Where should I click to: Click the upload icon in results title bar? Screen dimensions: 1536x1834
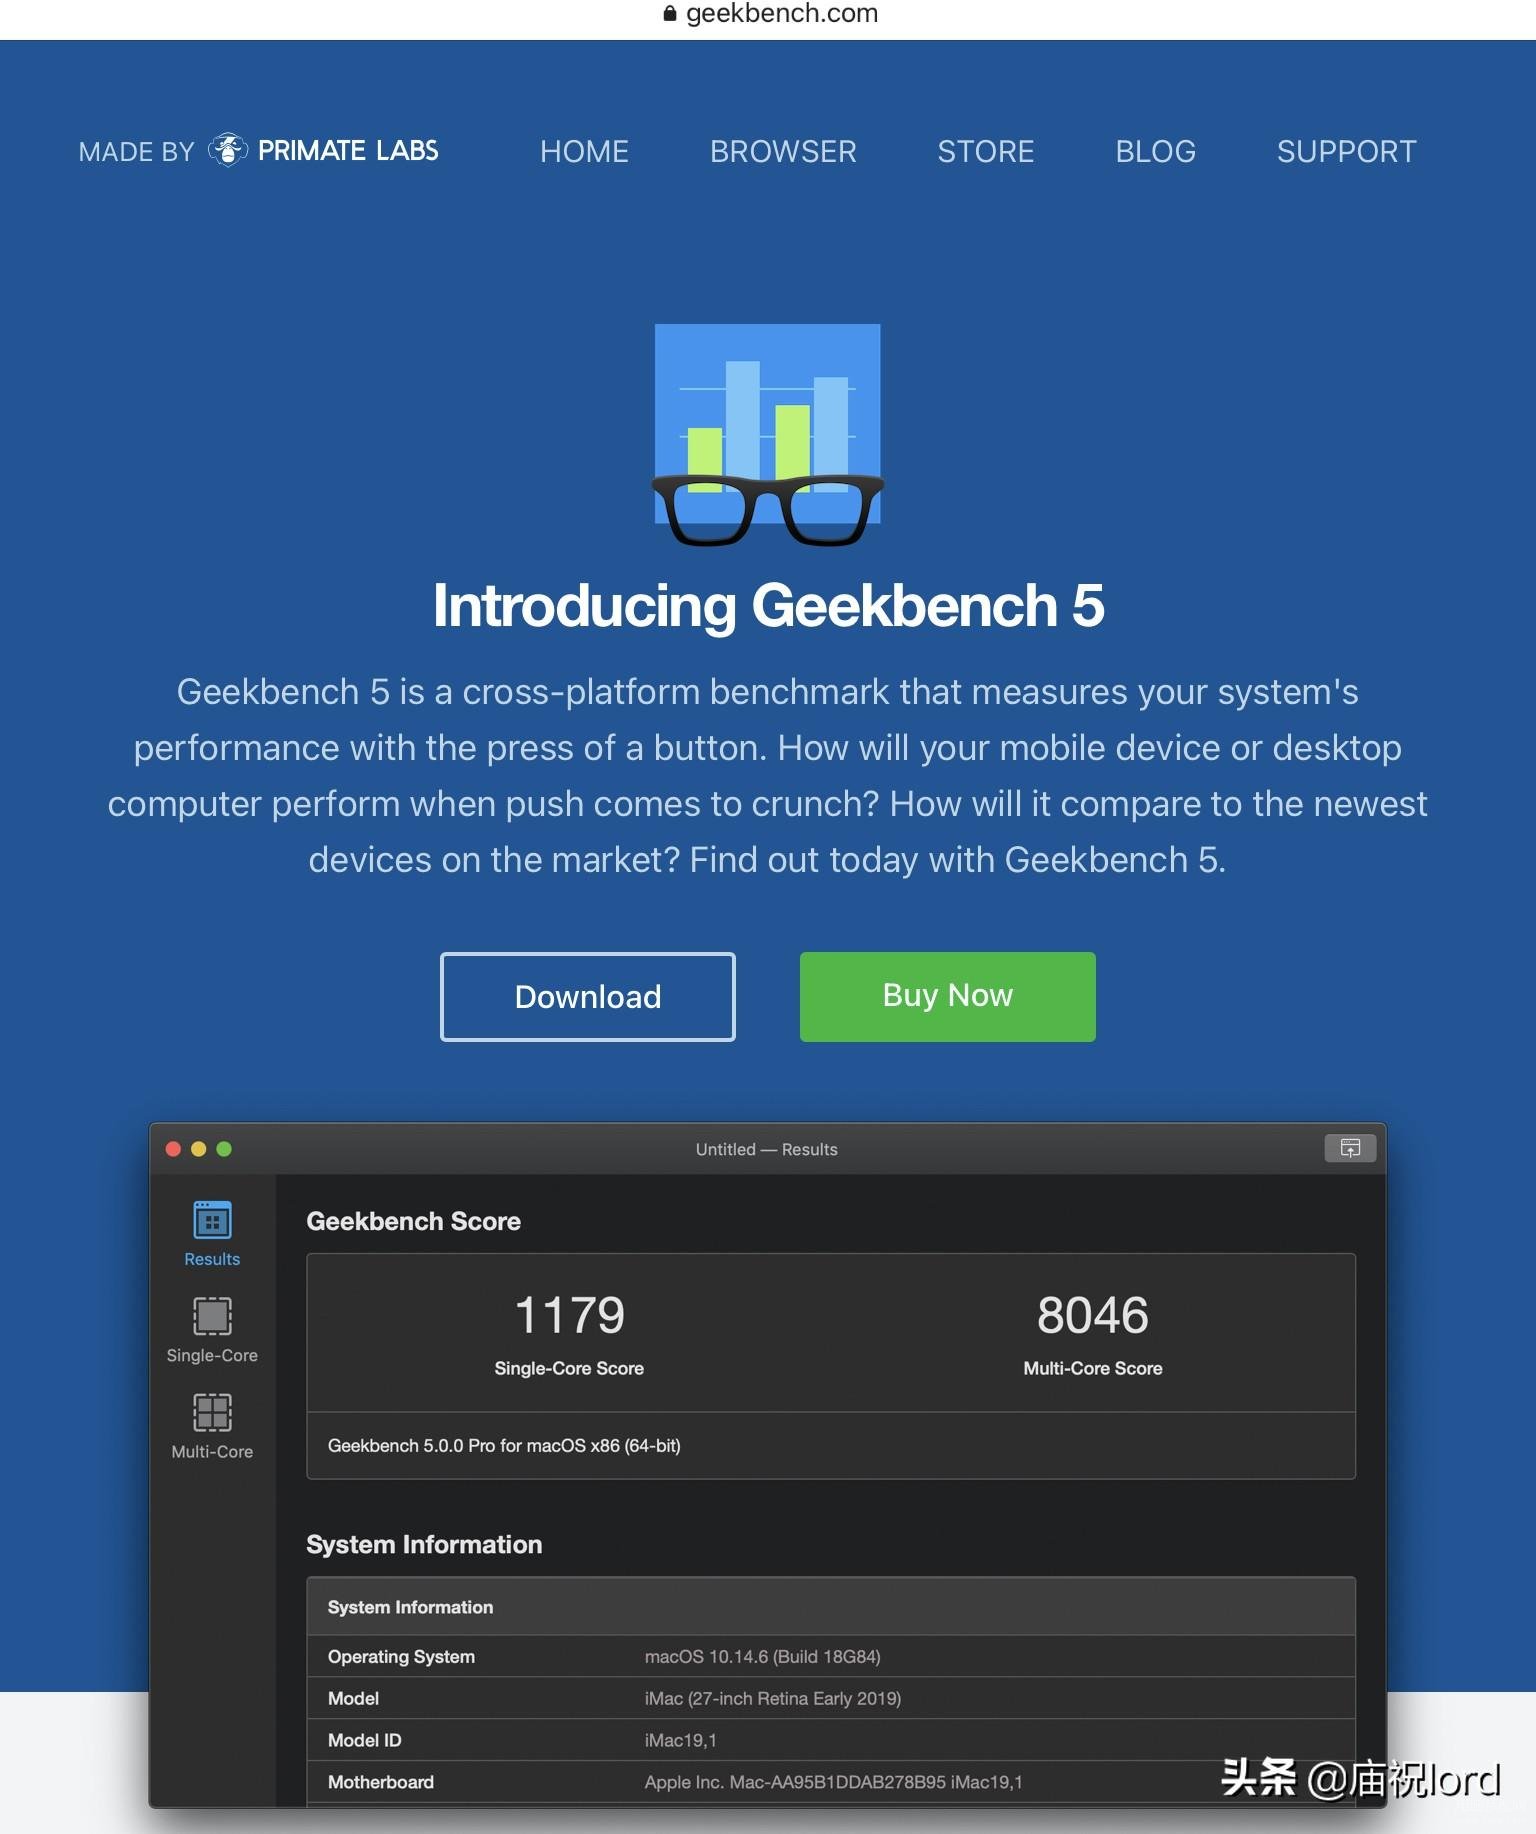(1350, 1148)
